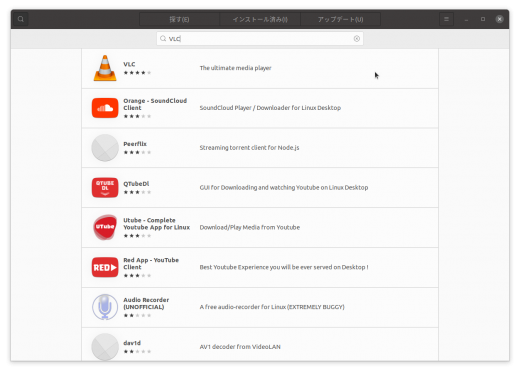Switch to the アップデート(U) tab
Viewport: 520px width, 373px height.
pyautogui.click(x=340, y=19)
